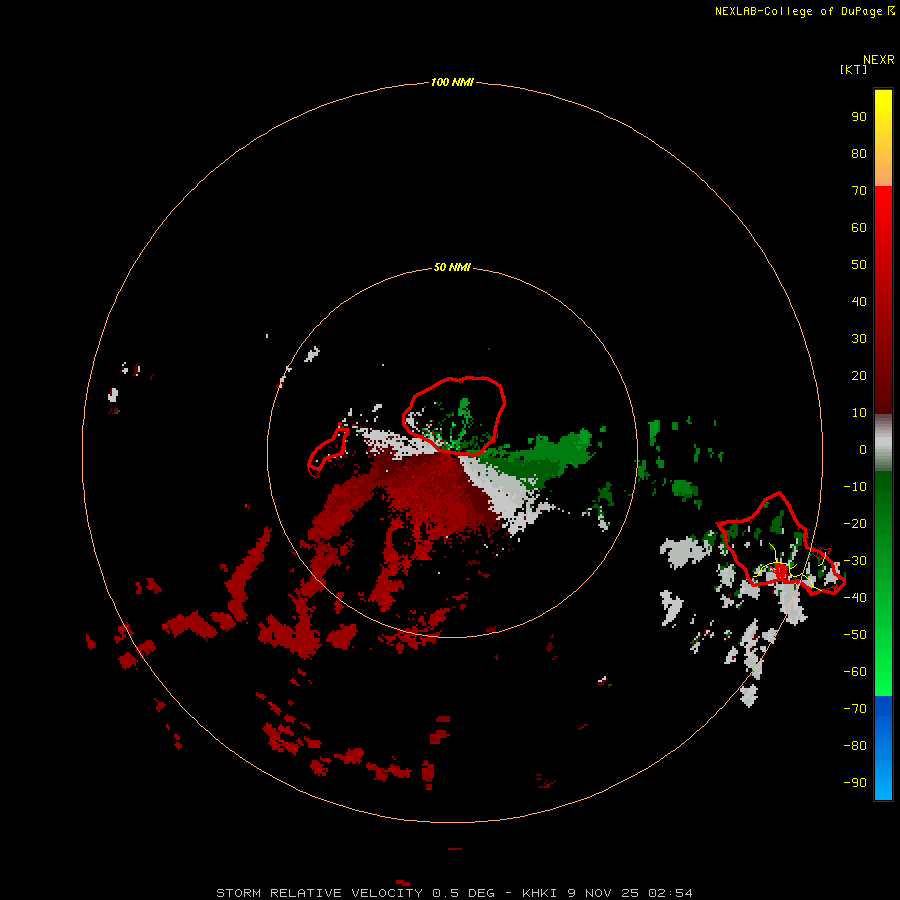Viewport: 900px width, 900px height.
Task: Click the -90 value on the velocity scale
Action: (855, 783)
